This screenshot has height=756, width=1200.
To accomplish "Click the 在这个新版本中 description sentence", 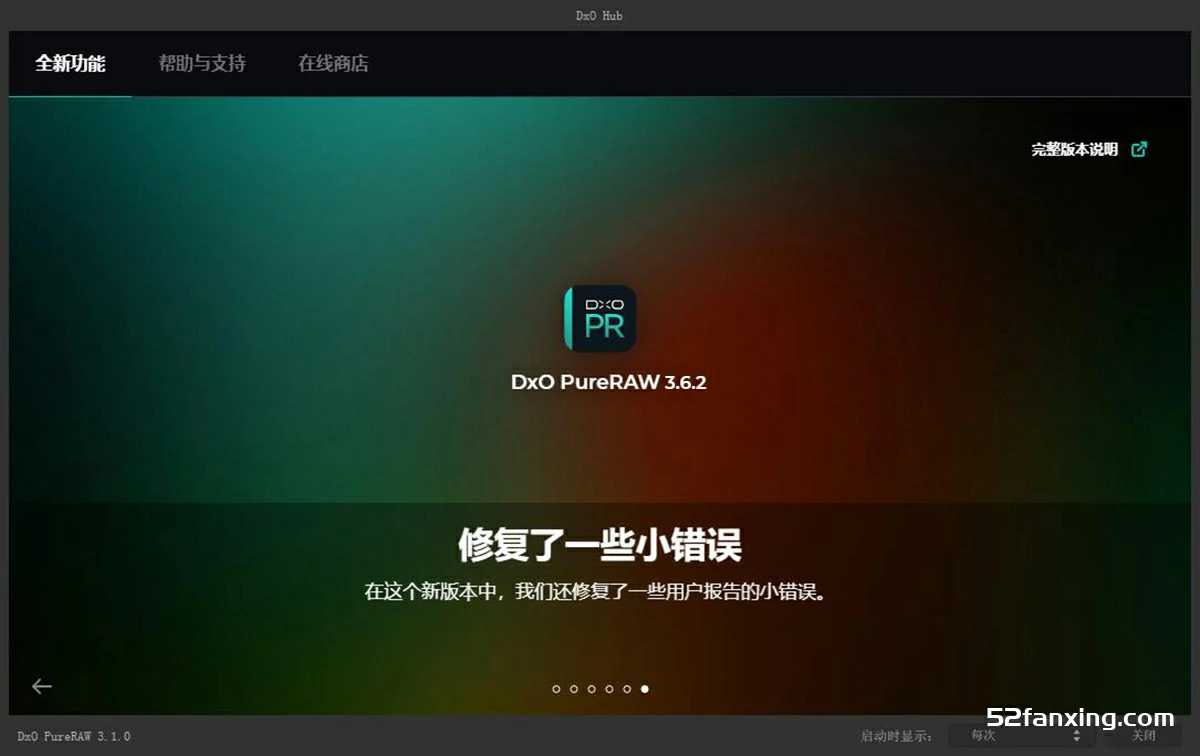I will point(598,592).
